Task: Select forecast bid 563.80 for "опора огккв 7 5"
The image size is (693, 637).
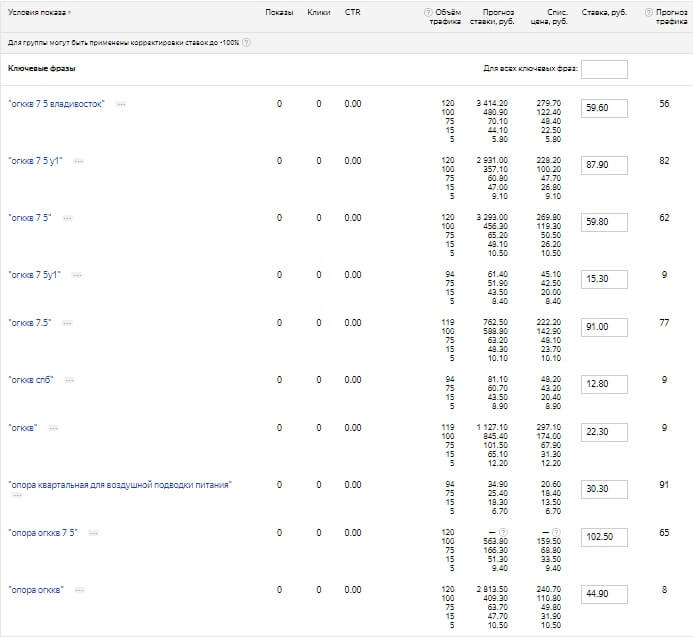Action: [x=495, y=542]
